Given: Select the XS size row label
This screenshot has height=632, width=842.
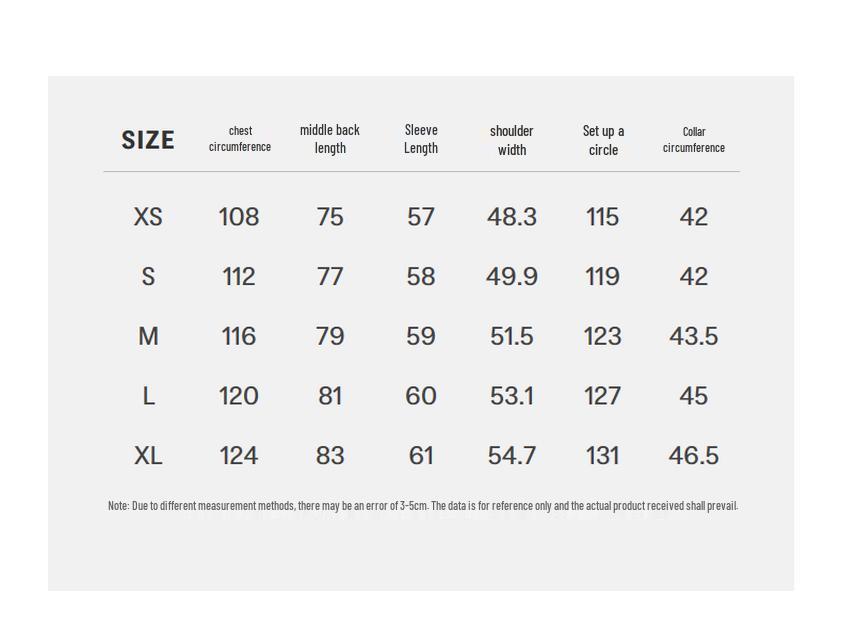Looking at the screenshot, I should tap(148, 217).
